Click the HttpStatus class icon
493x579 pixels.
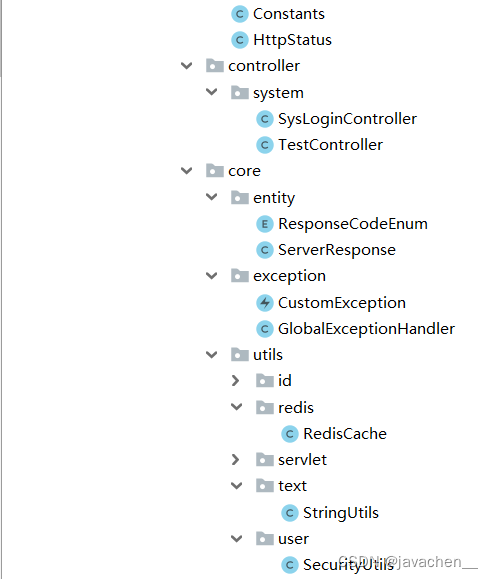coord(240,40)
